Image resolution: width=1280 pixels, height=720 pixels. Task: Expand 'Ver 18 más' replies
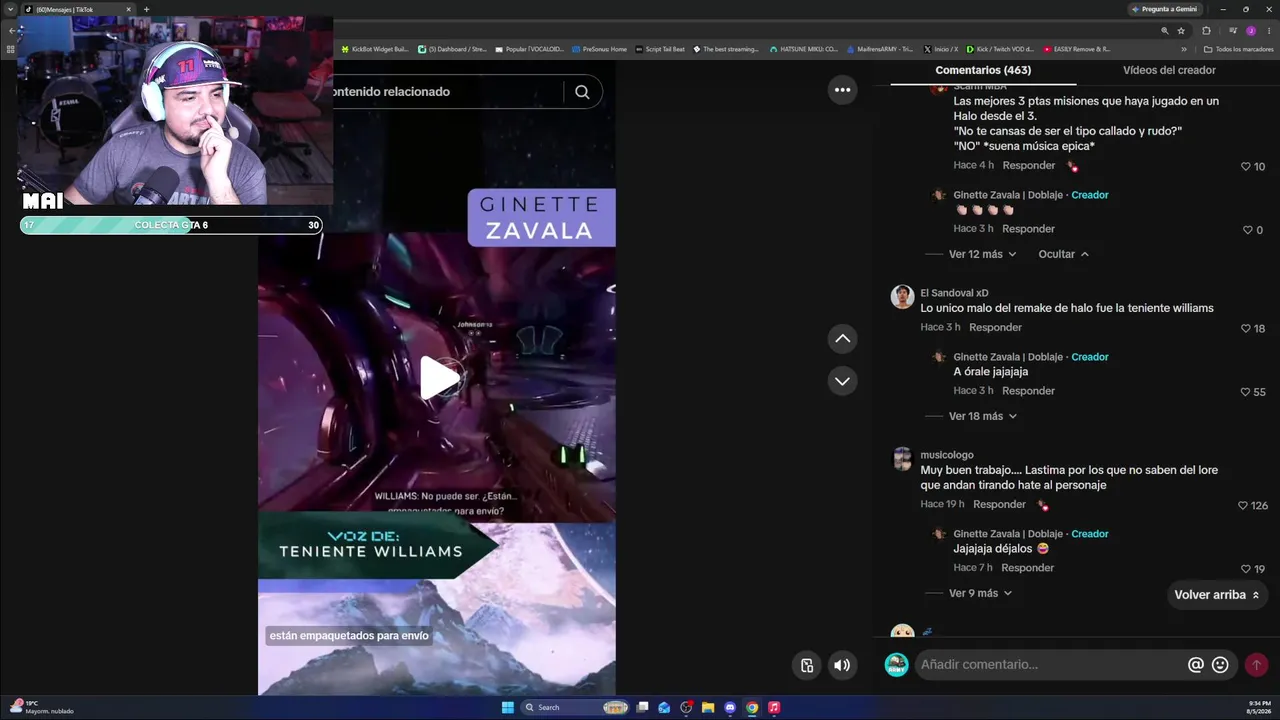point(982,416)
